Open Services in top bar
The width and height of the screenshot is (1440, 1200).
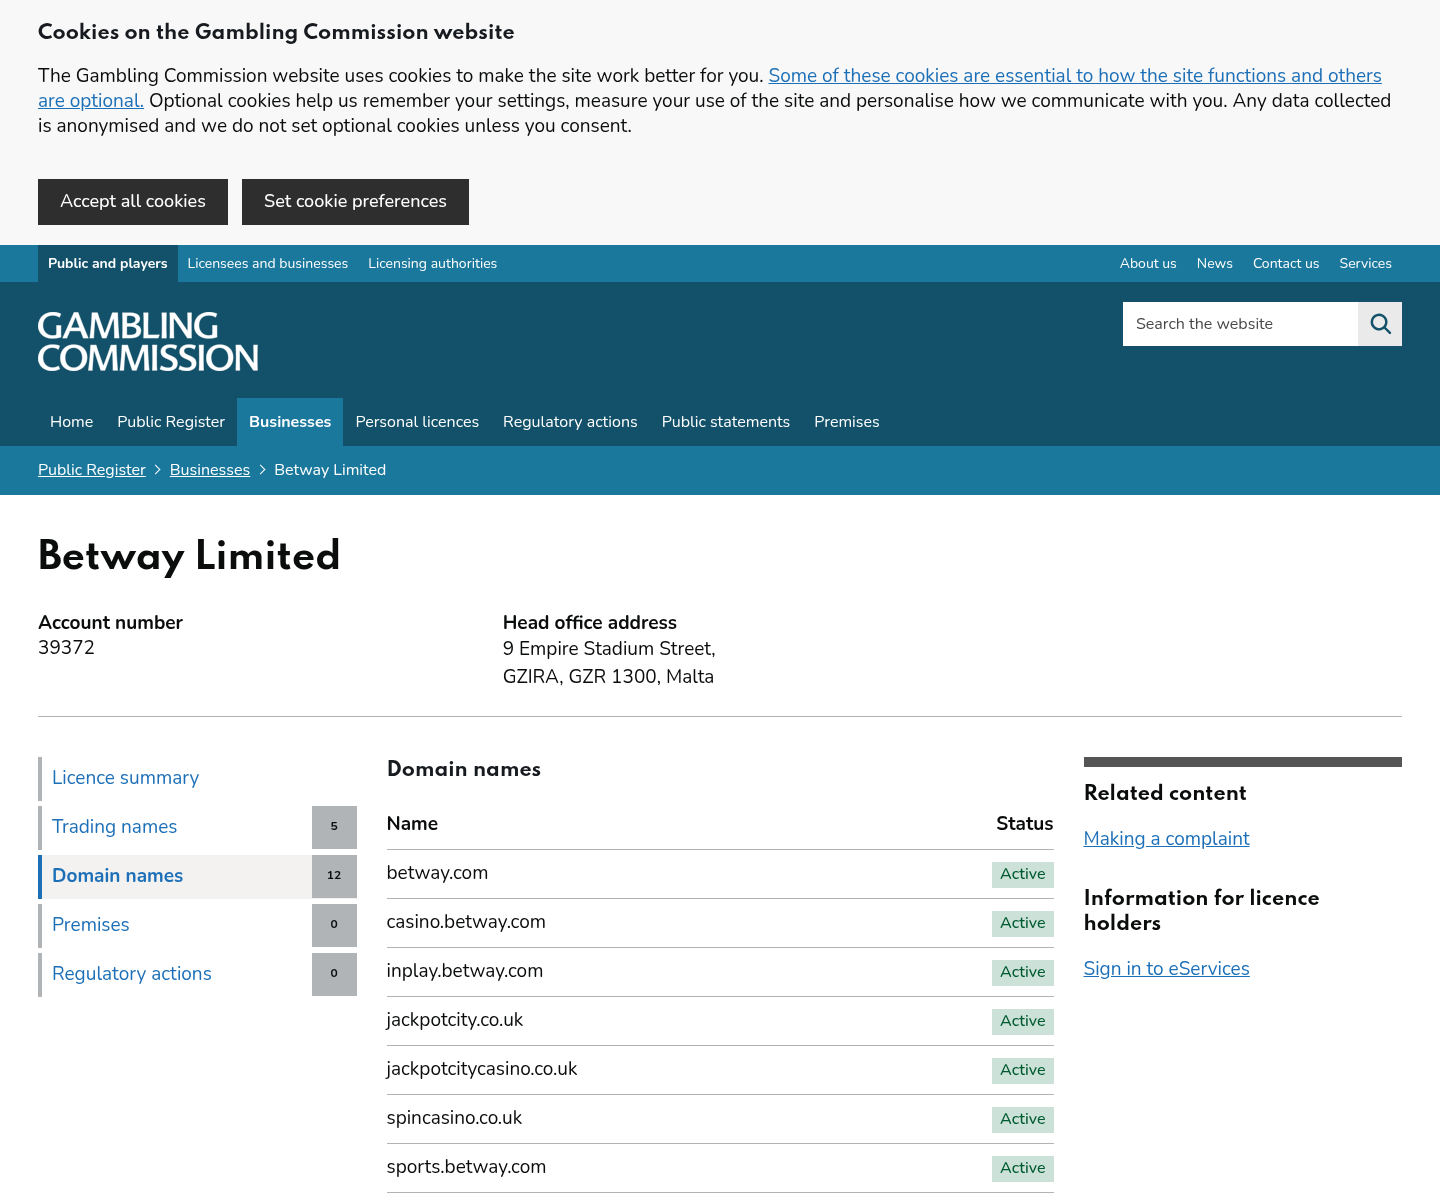[x=1365, y=264]
